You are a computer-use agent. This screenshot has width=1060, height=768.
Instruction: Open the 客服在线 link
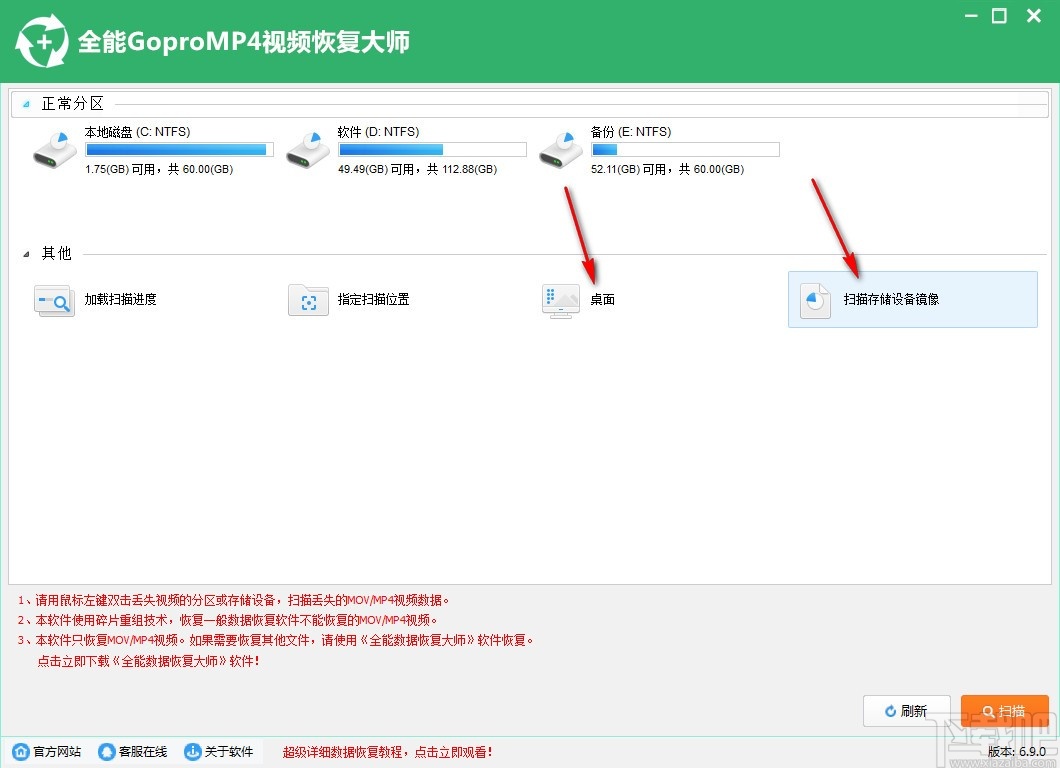[143, 751]
